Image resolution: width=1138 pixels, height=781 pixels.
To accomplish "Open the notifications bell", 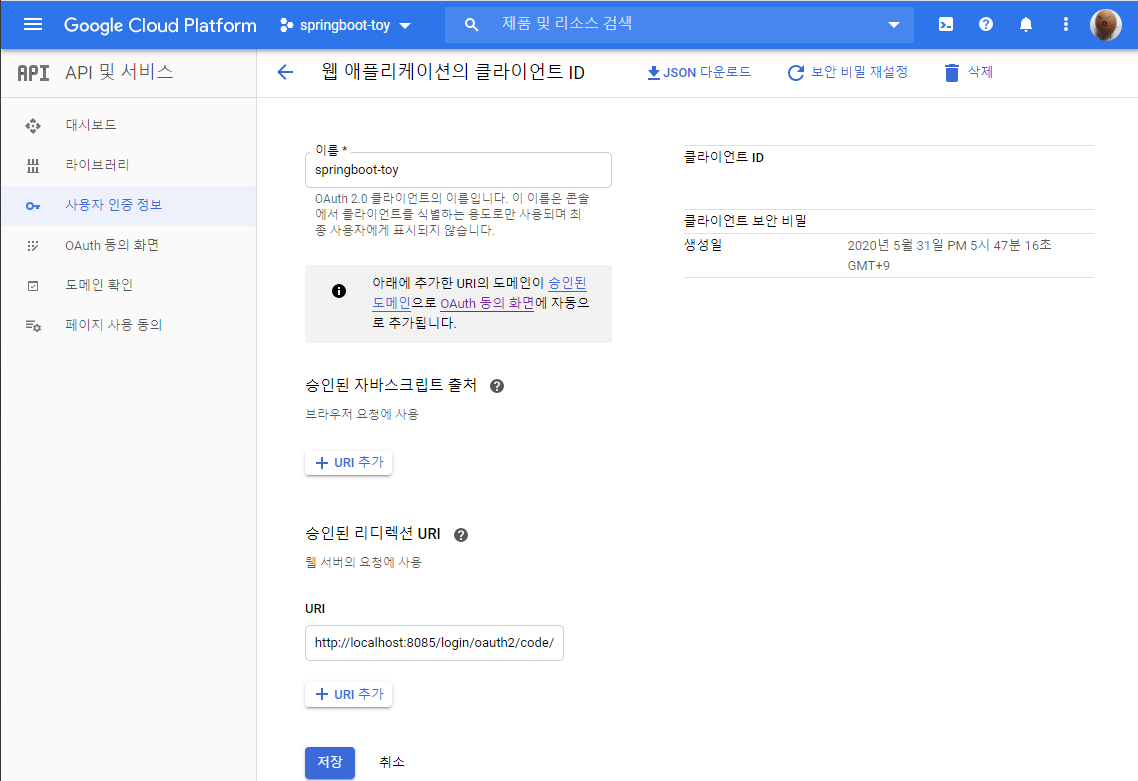I will click(1026, 25).
